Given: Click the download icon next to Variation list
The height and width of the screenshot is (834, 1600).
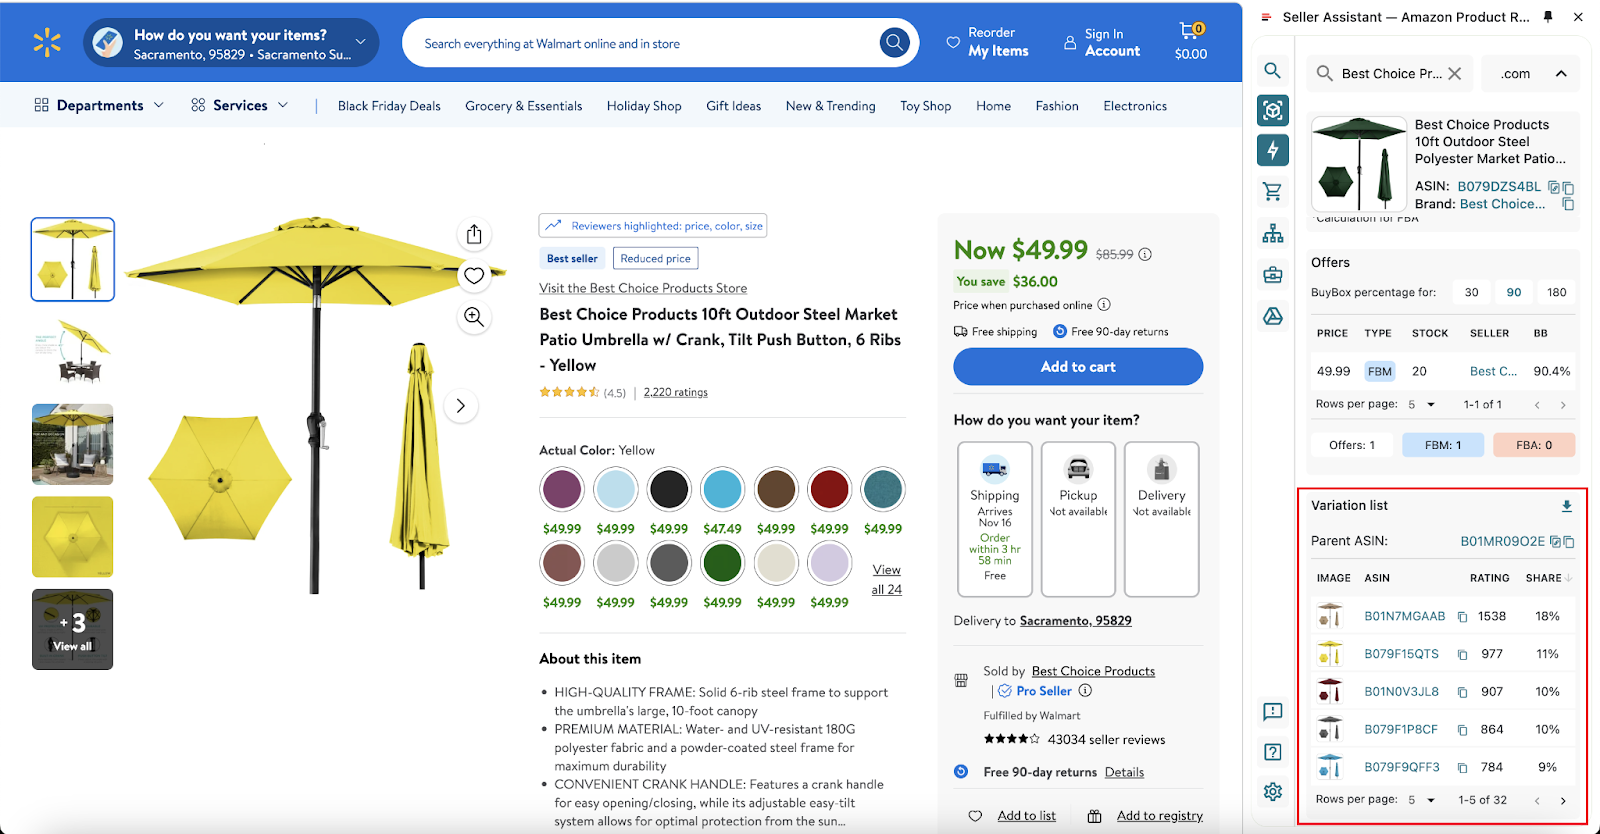Looking at the screenshot, I should coord(1566,505).
